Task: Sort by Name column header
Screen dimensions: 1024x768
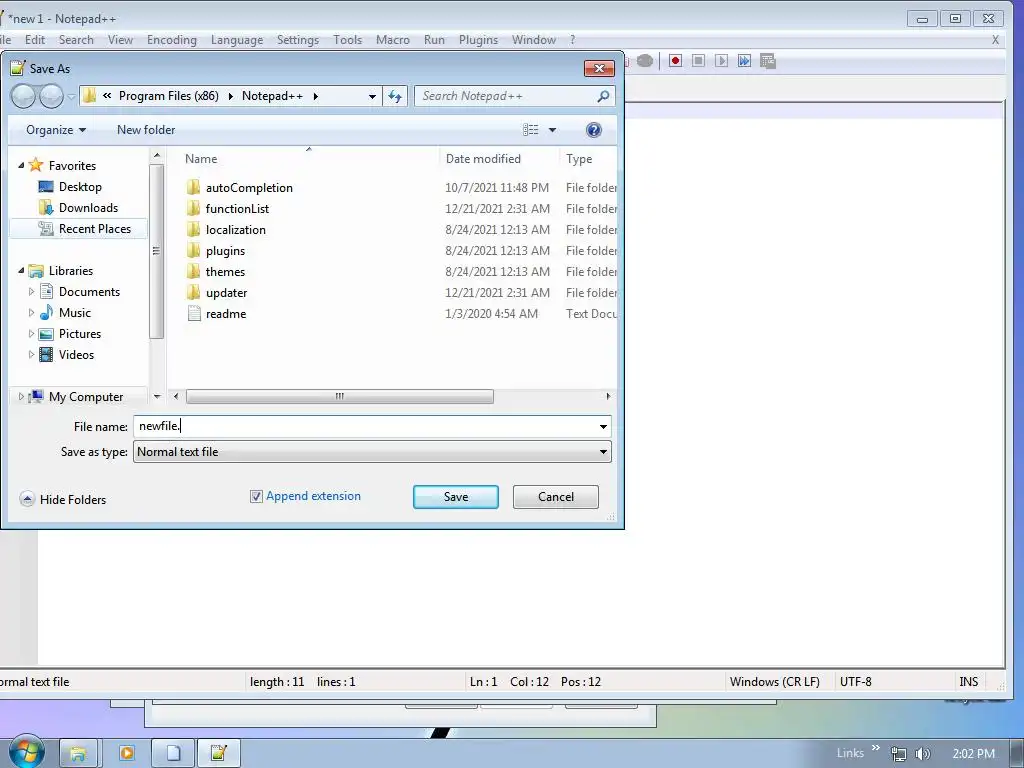Action: click(201, 159)
